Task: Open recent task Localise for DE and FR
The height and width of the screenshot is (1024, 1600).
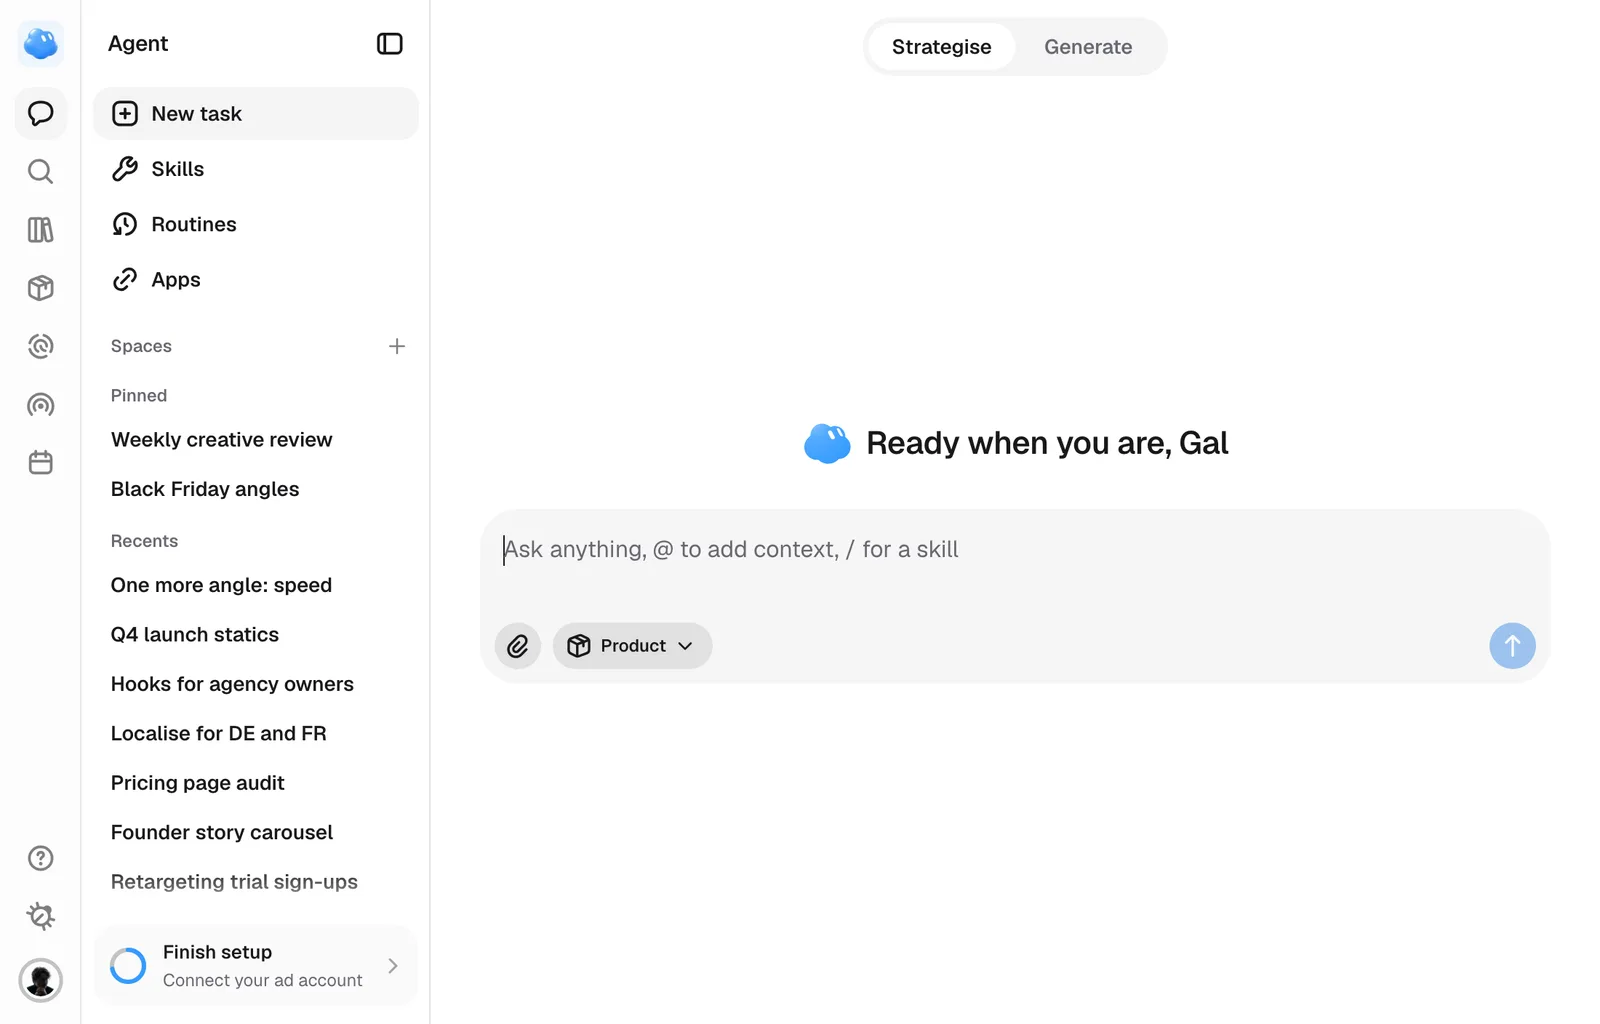Action: [256, 733]
